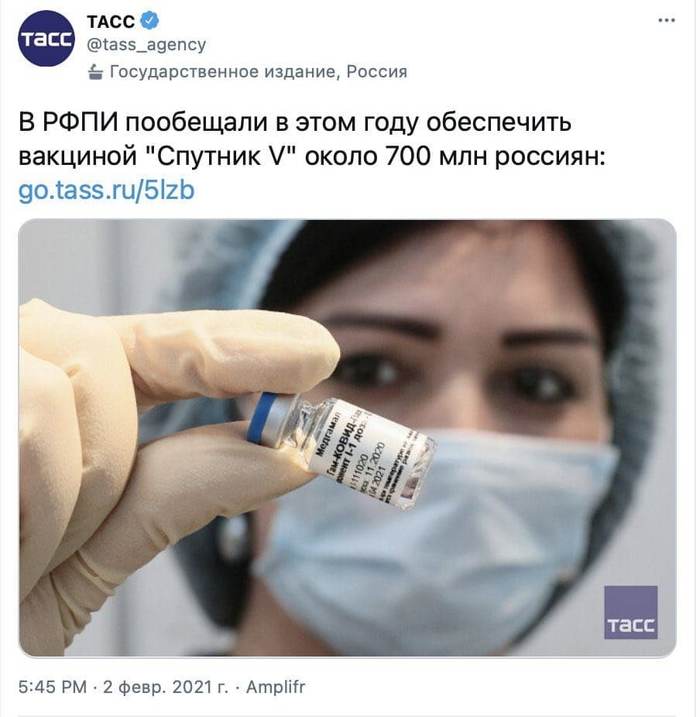The width and height of the screenshot is (700, 717).
Task: Click the blue verified badge
Action: click(x=150, y=21)
